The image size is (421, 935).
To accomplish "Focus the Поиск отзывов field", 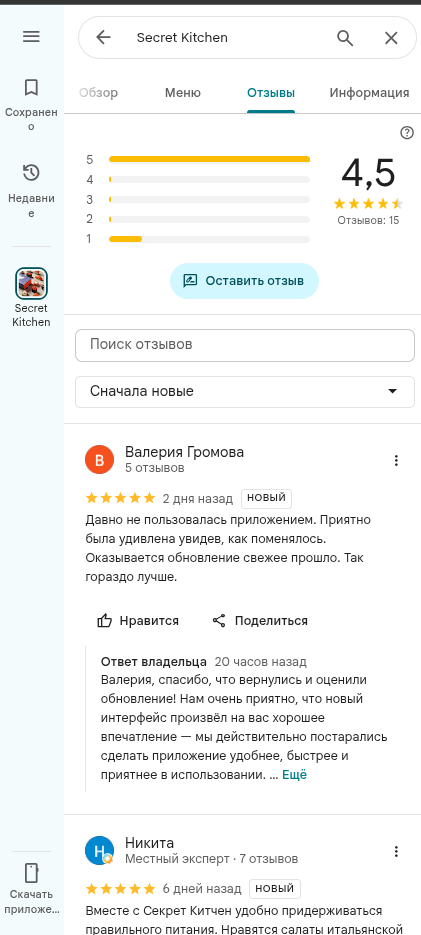I will (244, 345).
